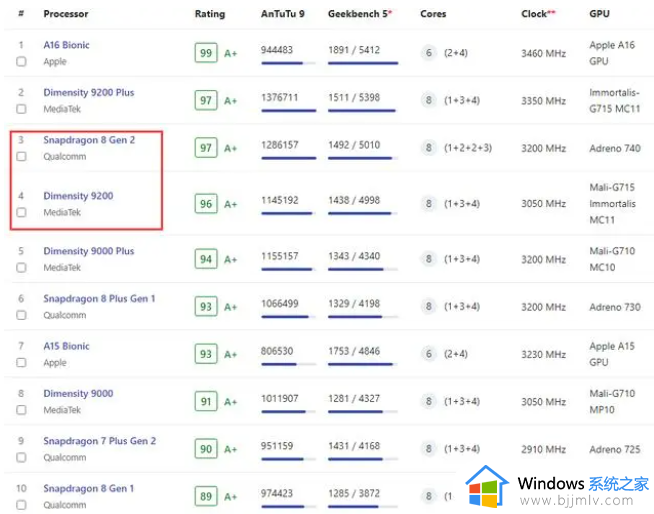Select Geekbench score 1891 / 5412
Viewport: 654px width, 514px height.
[x=354, y=50]
